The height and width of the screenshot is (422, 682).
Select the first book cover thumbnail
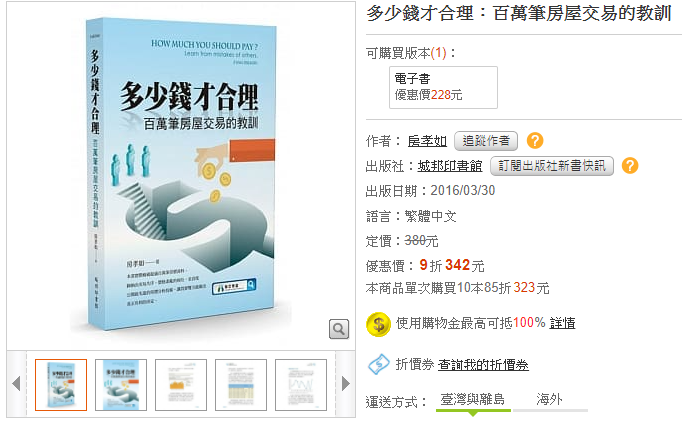tap(61, 385)
